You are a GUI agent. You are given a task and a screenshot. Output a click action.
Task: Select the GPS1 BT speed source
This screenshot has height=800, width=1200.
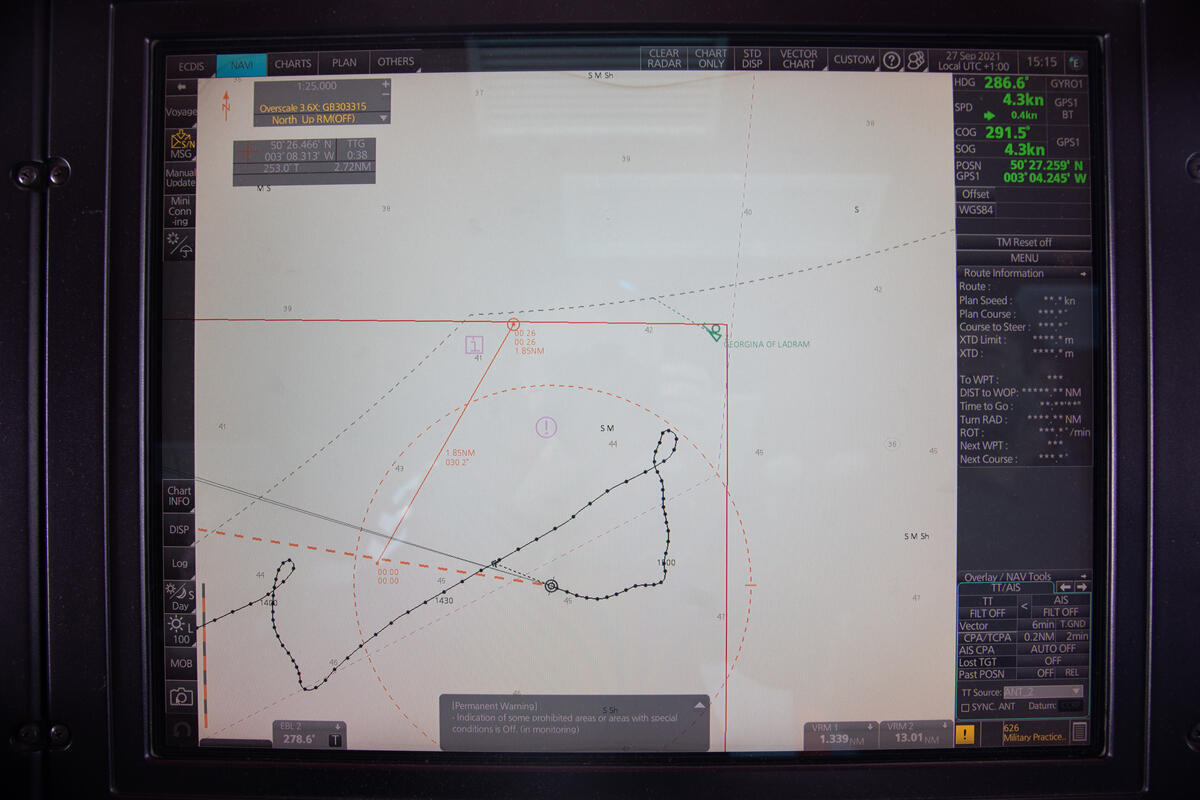1066,108
